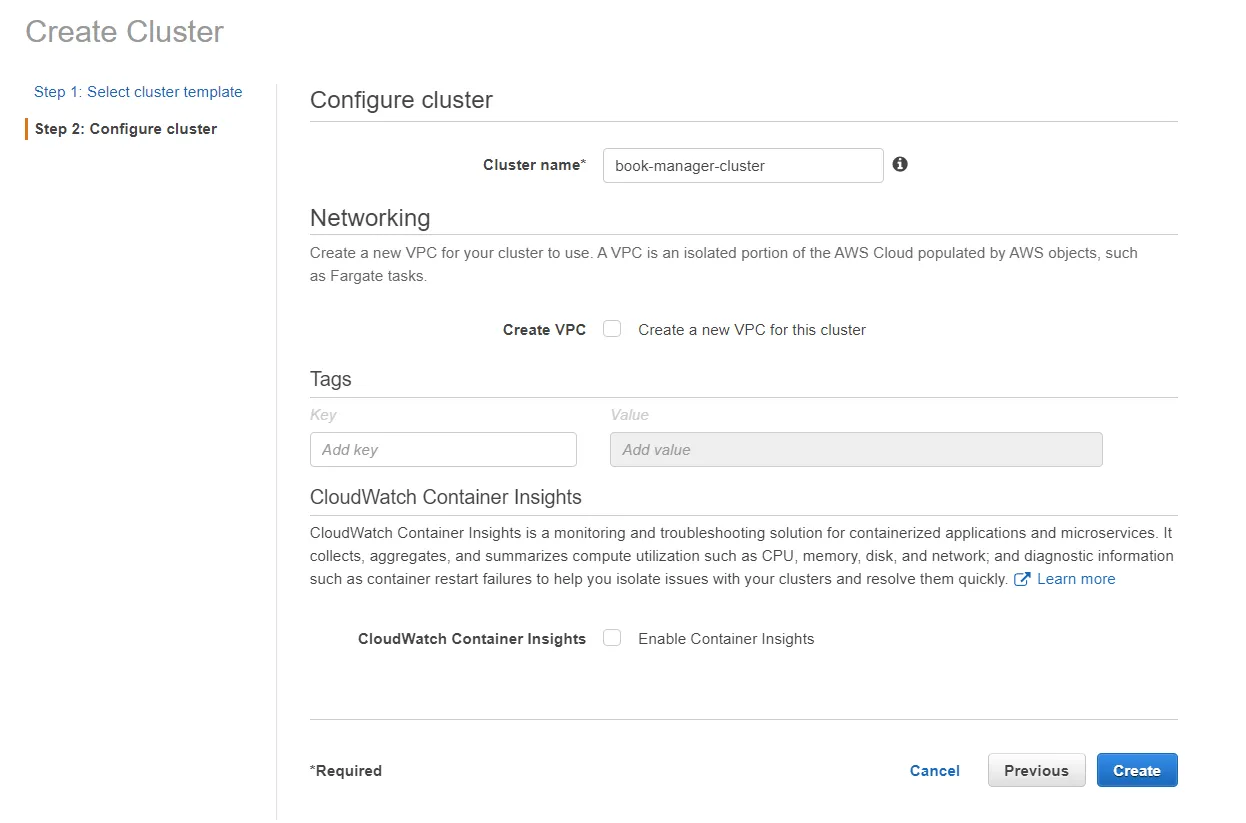Click the Create Cluster page title
1246x823 pixels.
[123, 31]
